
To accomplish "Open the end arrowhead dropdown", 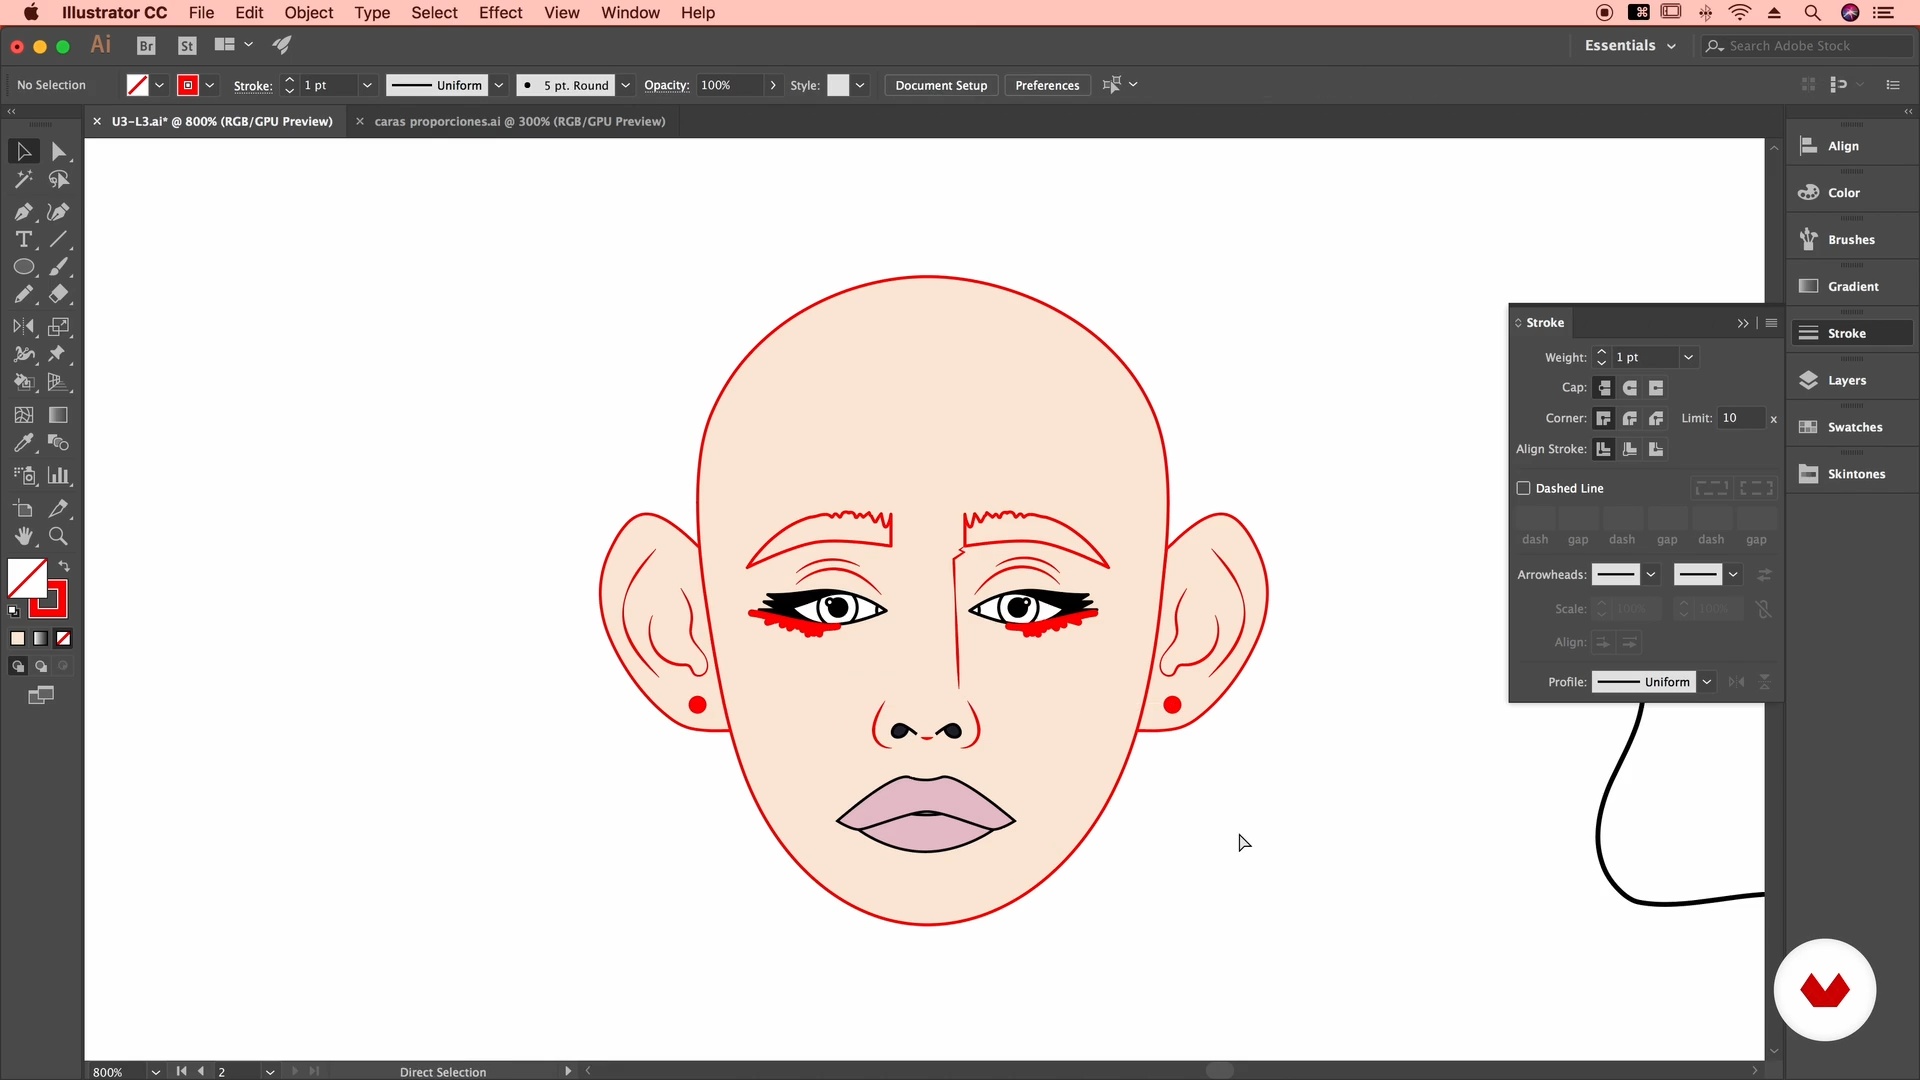I will [1733, 575].
